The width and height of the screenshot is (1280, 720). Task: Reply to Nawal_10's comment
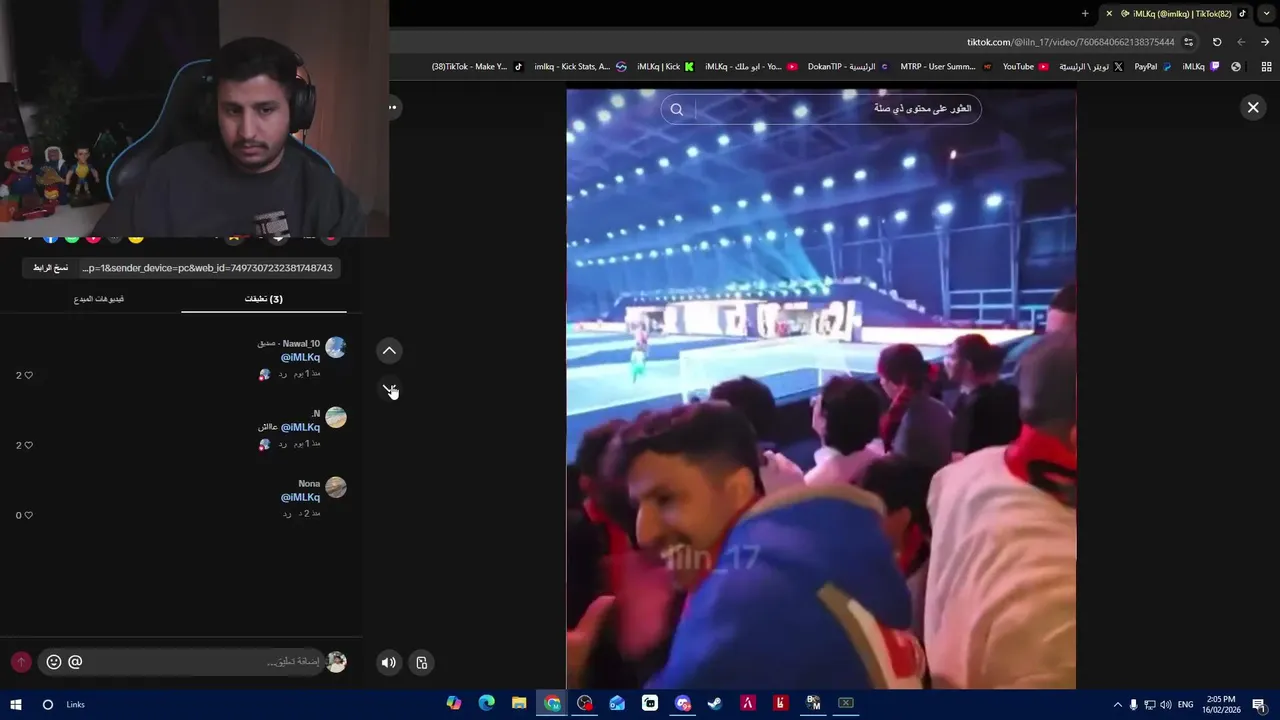(283, 373)
